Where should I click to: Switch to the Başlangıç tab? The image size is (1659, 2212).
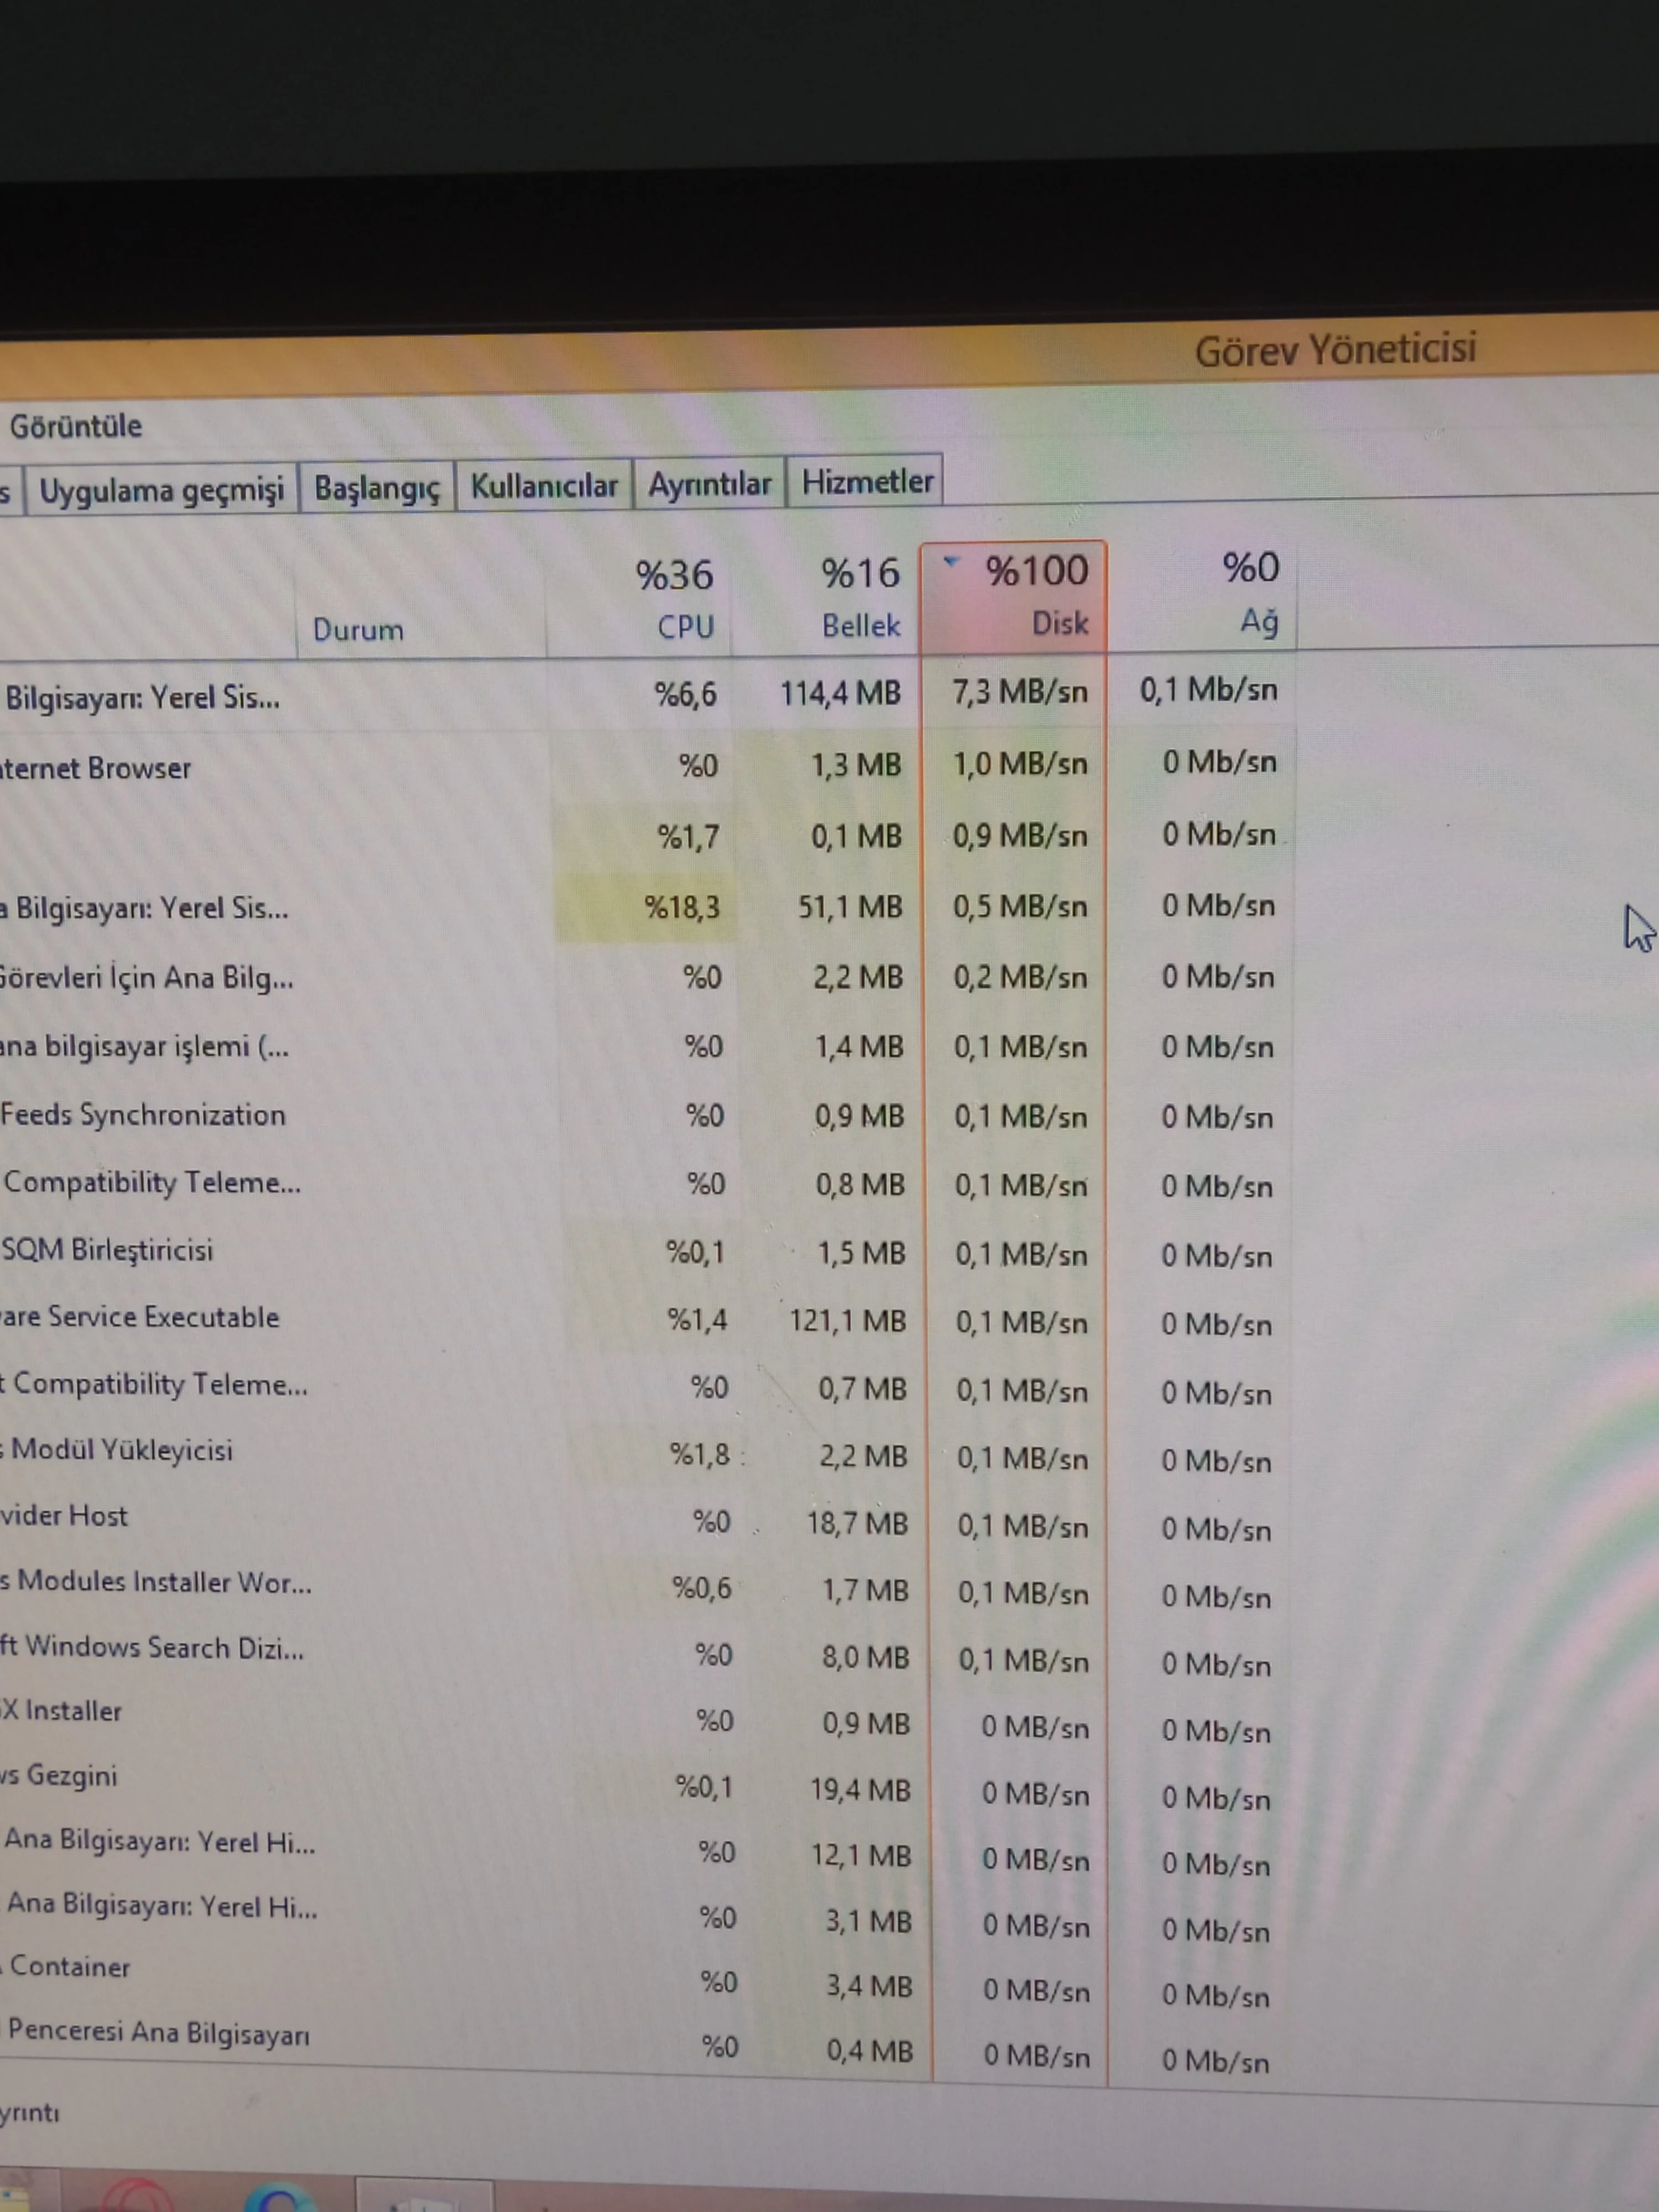[377, 488]
